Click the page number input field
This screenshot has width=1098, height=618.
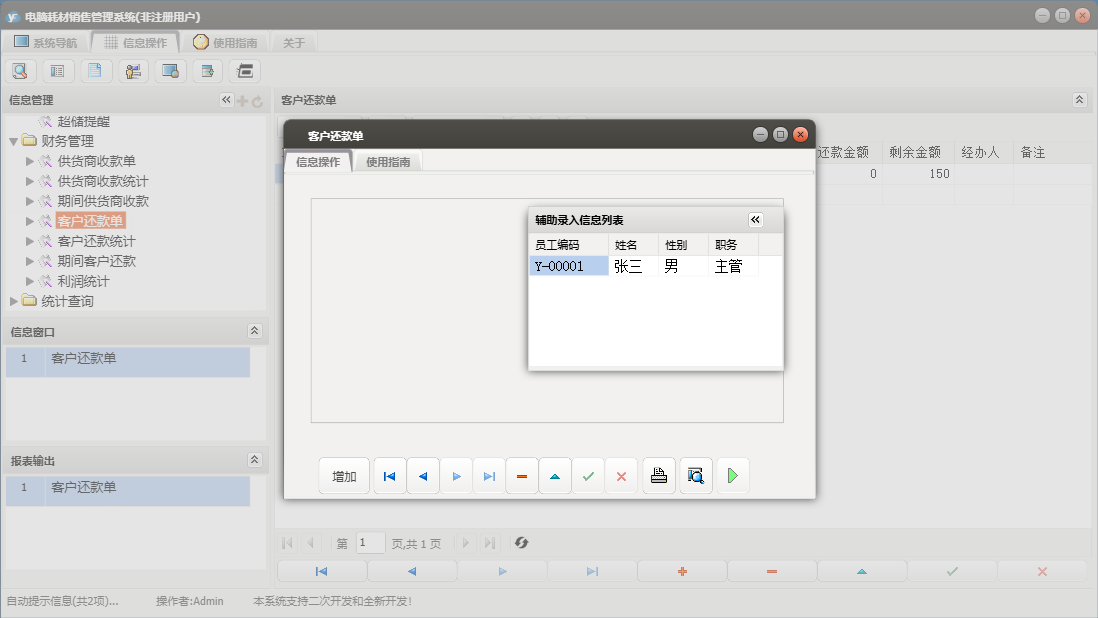(x=370, y=543)
